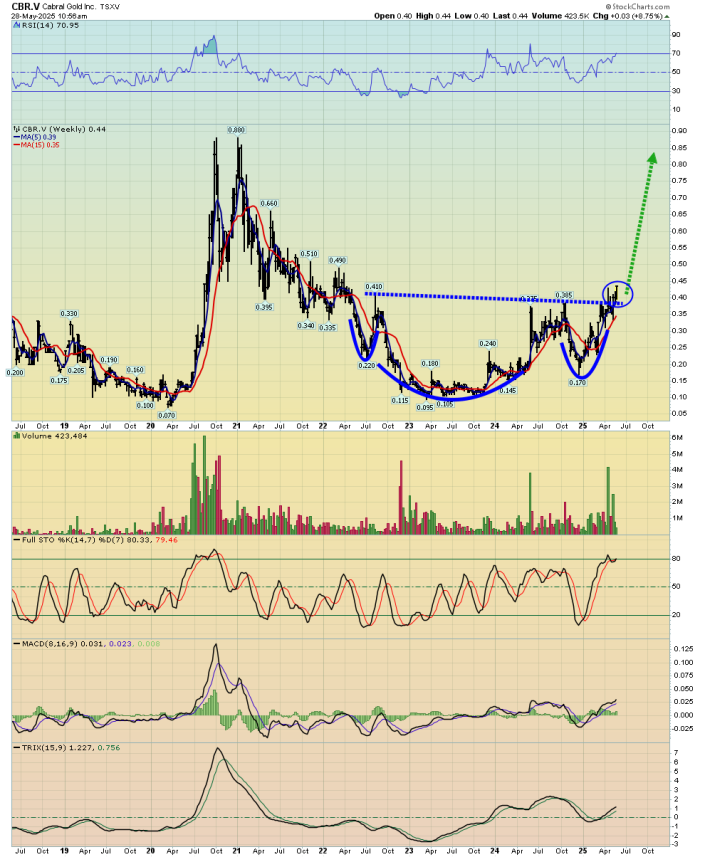The image size is (705, 857).
Task: Click the 0.190 price label
Action: tap(109, 360)
